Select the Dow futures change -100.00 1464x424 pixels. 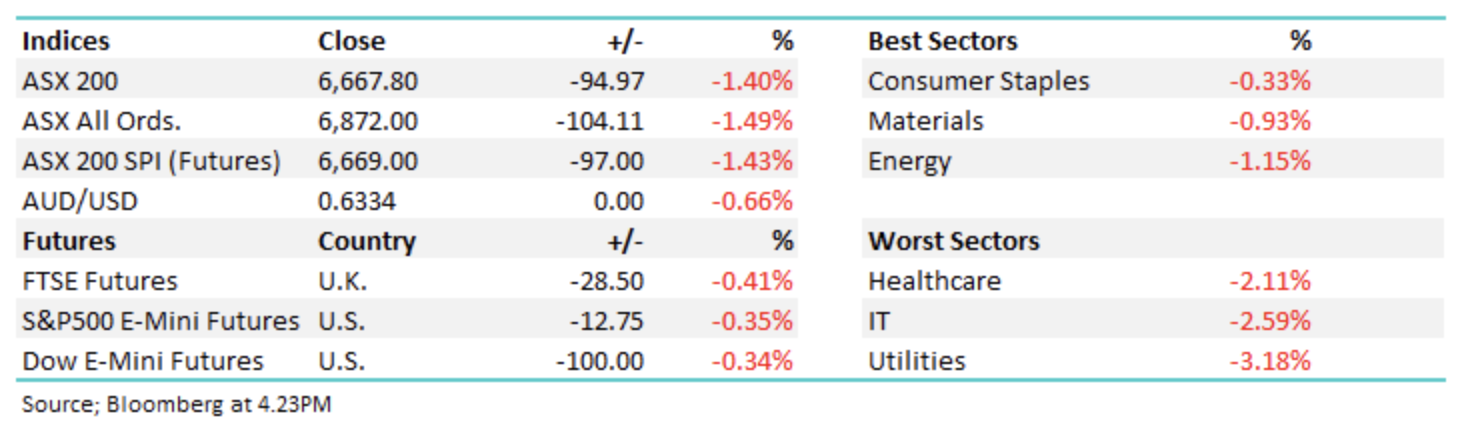[x=600, y=361]
